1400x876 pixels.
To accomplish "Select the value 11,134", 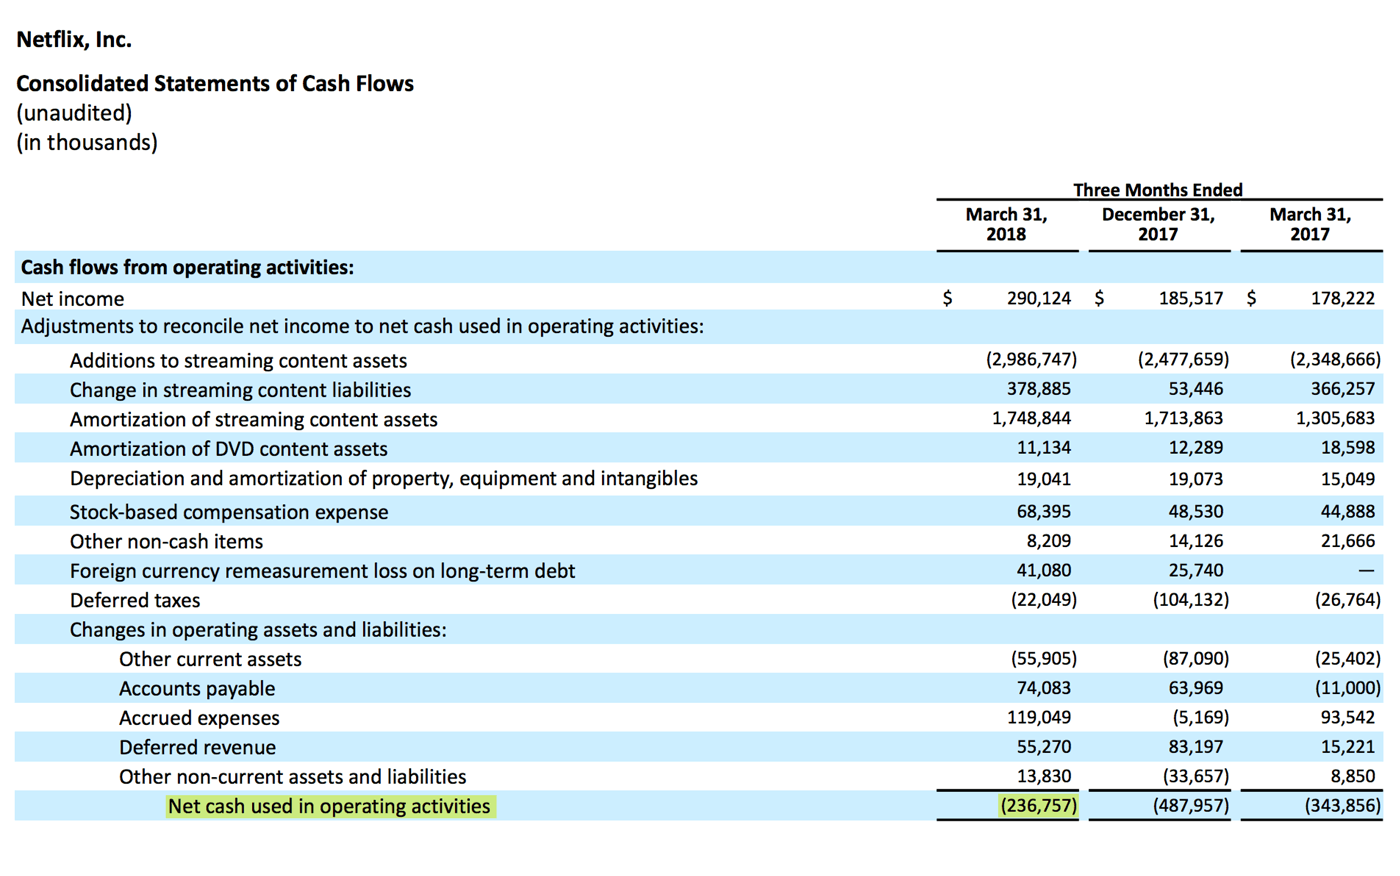I will pyautogui.click(x=1044, y=448).
